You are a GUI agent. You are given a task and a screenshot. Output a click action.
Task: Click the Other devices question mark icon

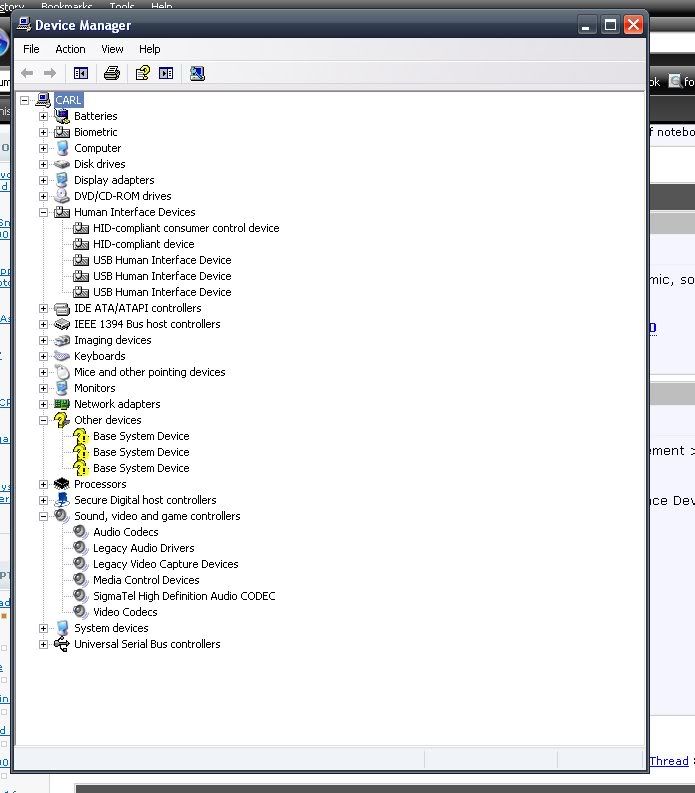coord(62,420)
